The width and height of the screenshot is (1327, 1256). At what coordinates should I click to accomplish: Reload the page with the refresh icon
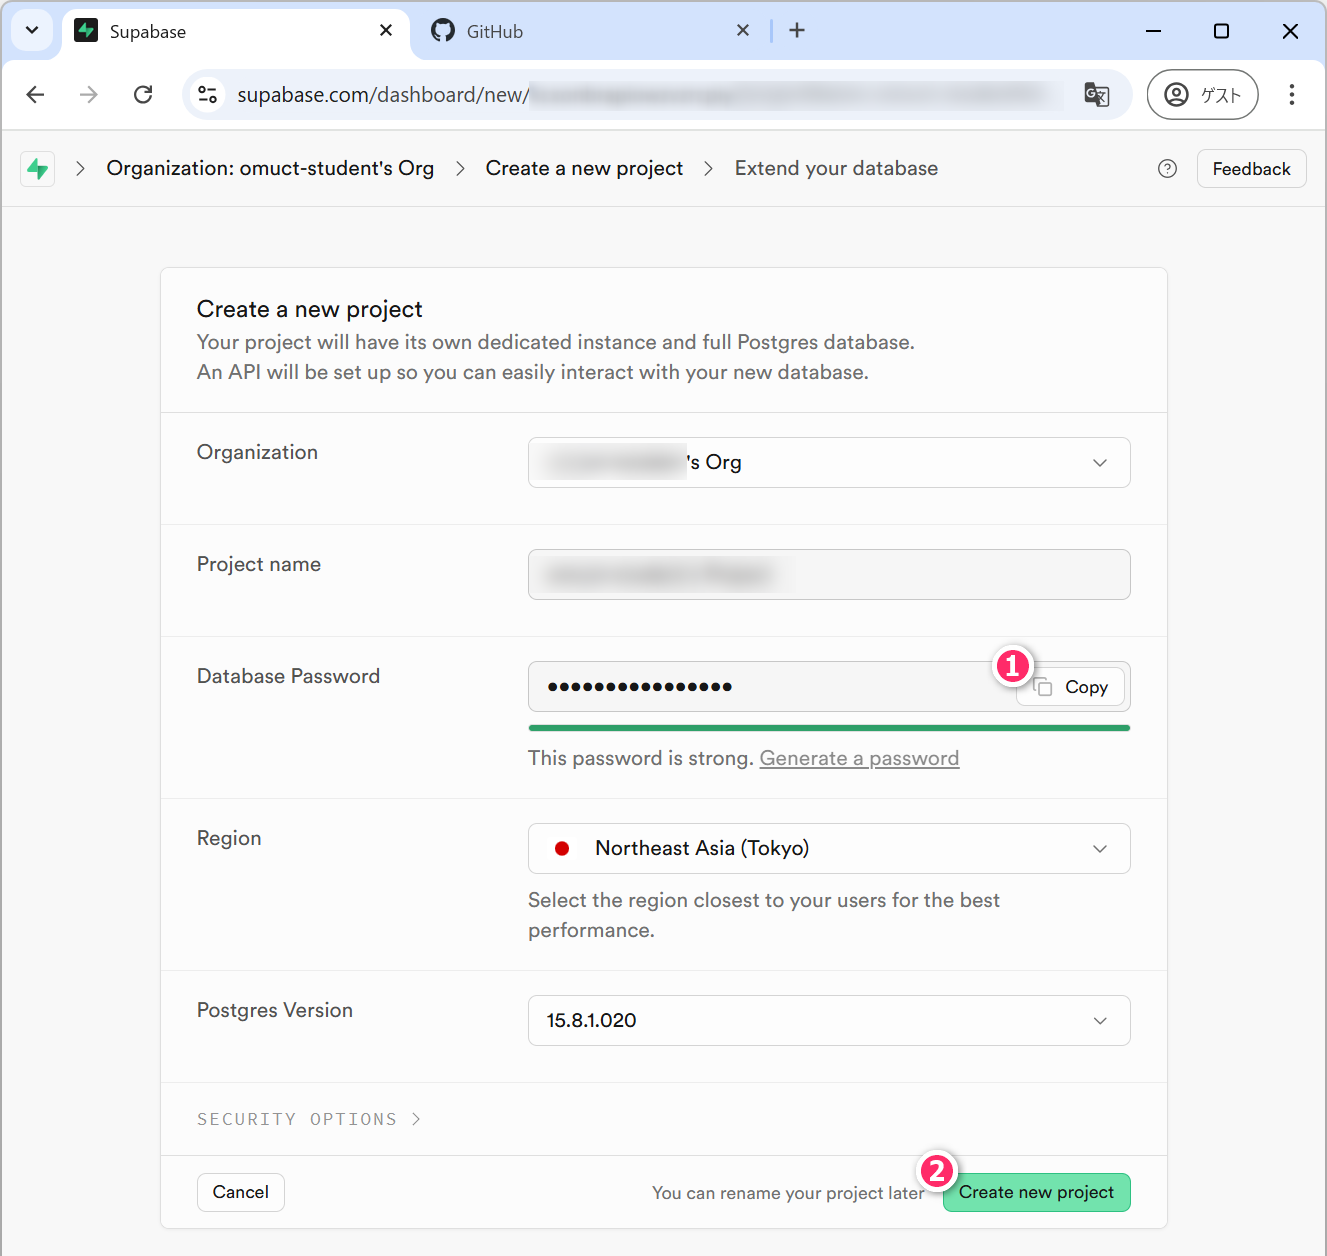[x=143, y=95]
